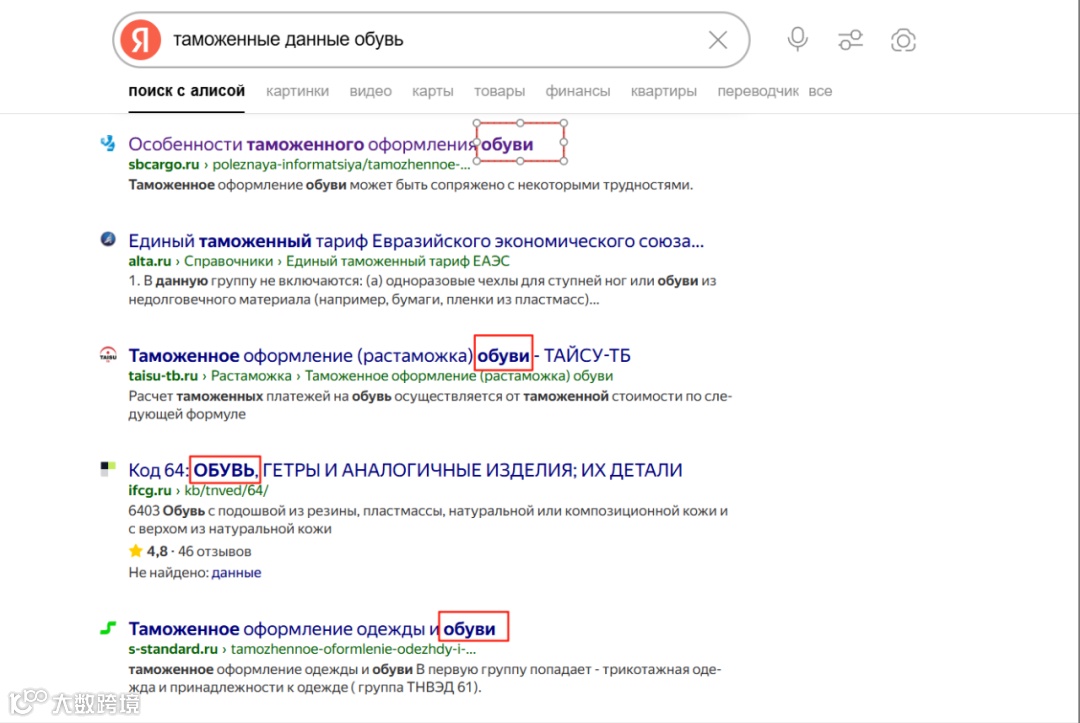Open the 46 отзывов reviews text
The image size is (1080, 723).
coord(214,552)
